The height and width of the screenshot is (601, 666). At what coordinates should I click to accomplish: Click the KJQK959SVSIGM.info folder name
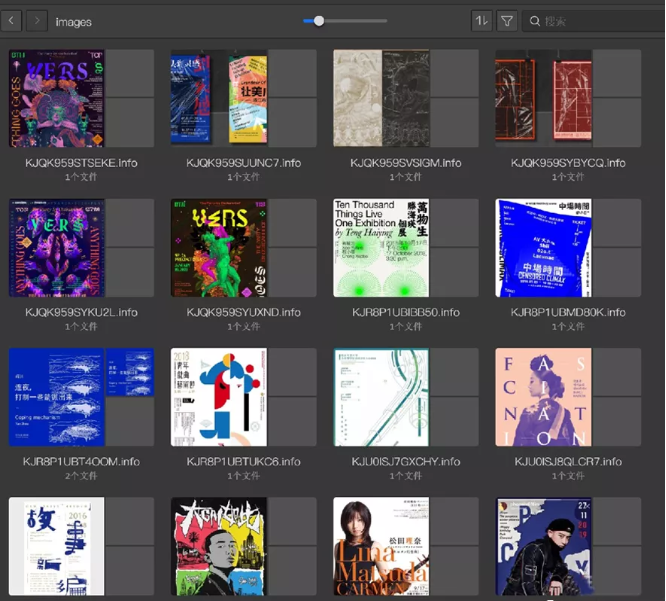pyautogui.click(x=406, y=163)
